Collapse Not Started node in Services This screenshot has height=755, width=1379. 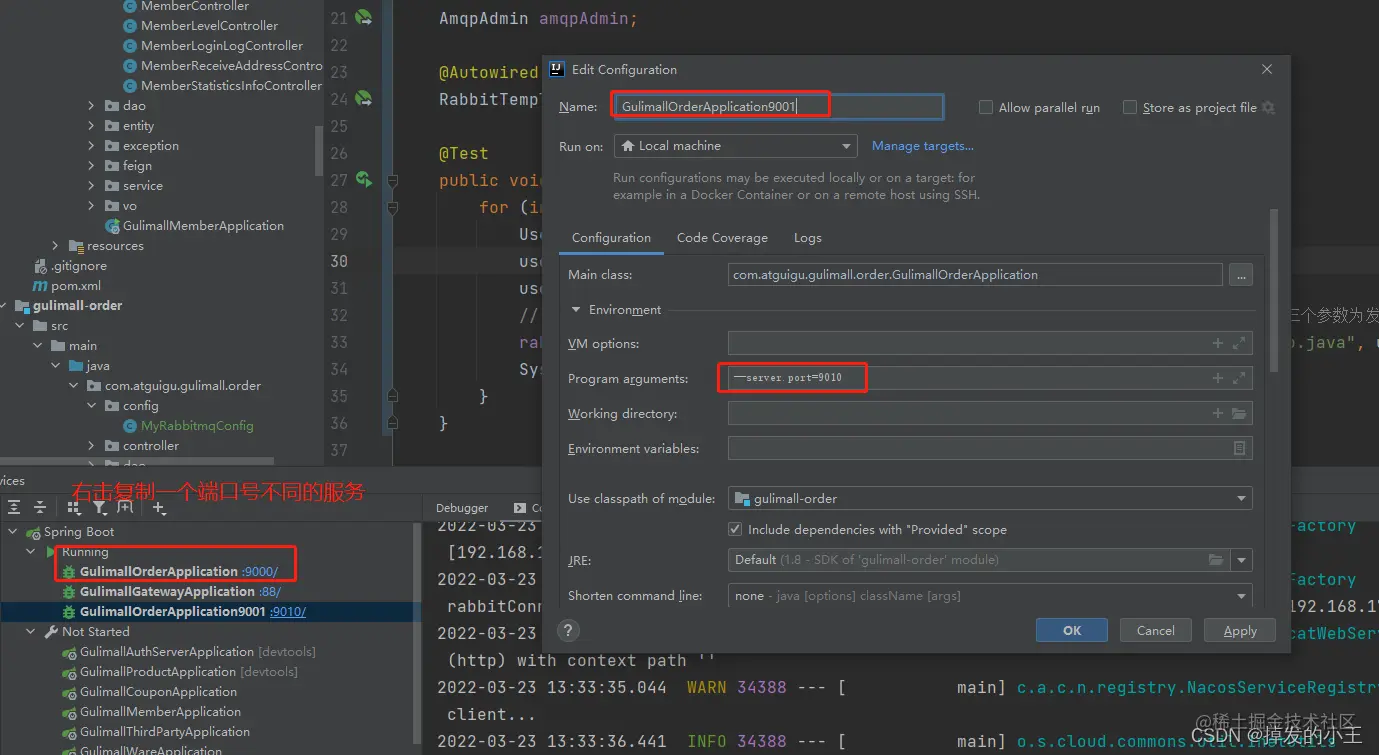tap(32, 632)
